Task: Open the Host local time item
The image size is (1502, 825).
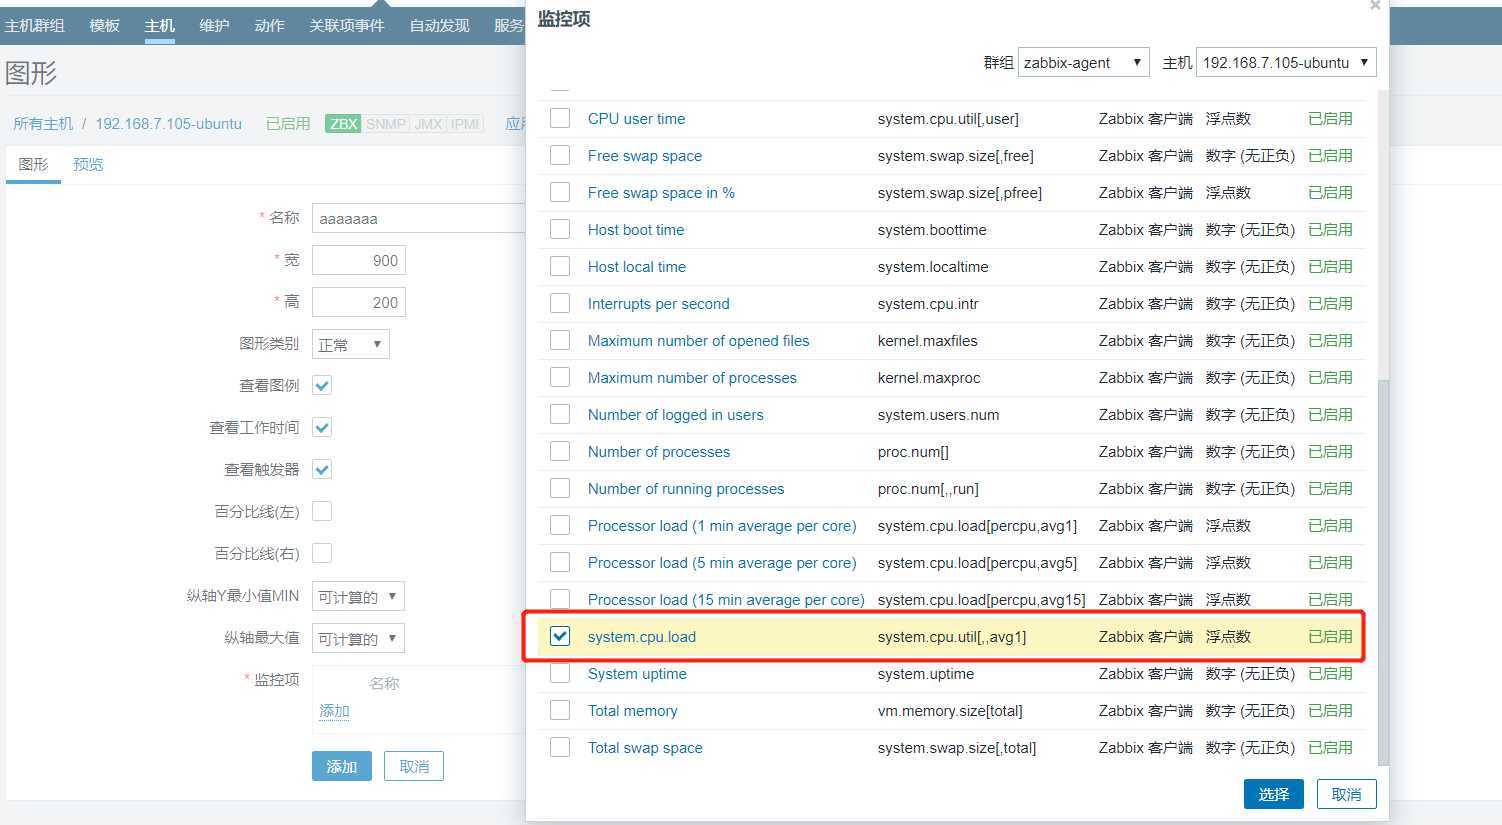Action: tap(636, 266)
